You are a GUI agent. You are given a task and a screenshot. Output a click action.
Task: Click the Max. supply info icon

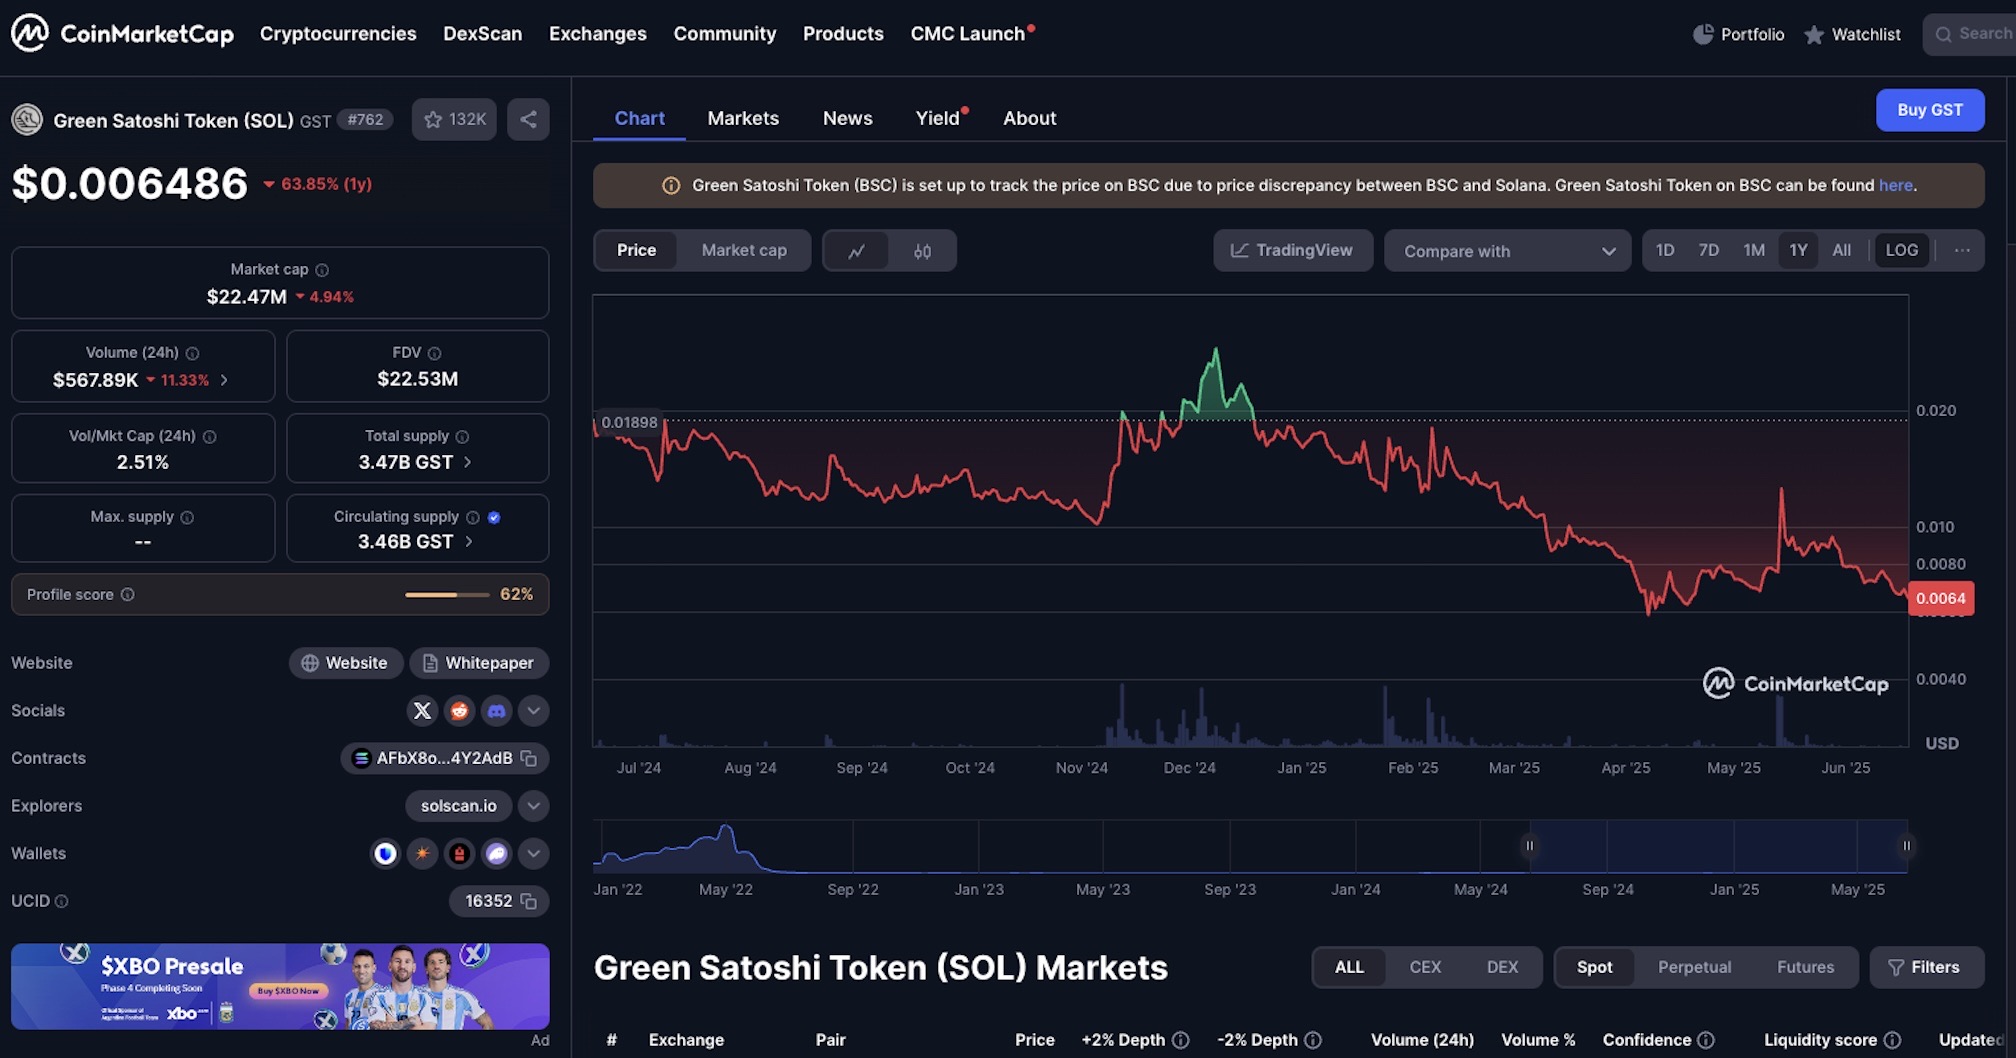coord(187,517)
